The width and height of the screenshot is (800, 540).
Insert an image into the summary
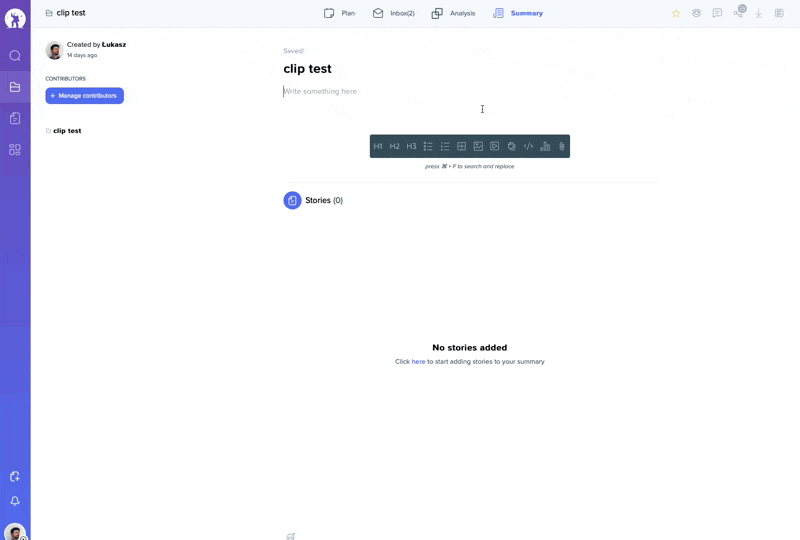click(478, 146)
